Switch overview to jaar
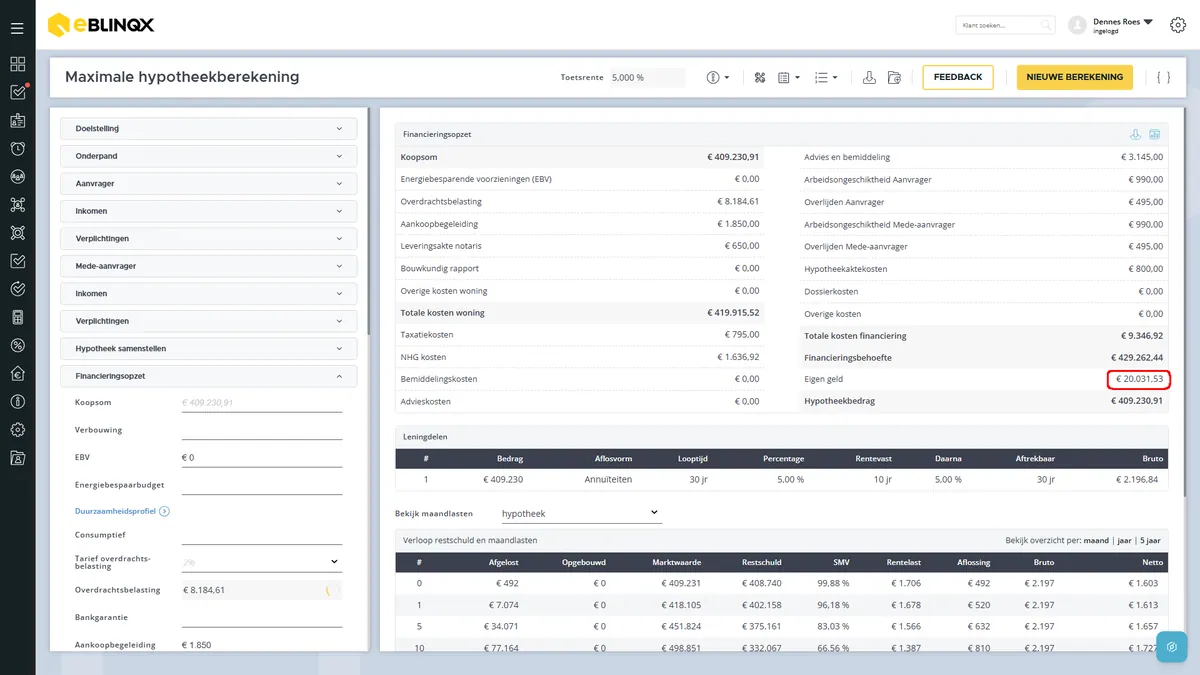 pos(1125,540)
